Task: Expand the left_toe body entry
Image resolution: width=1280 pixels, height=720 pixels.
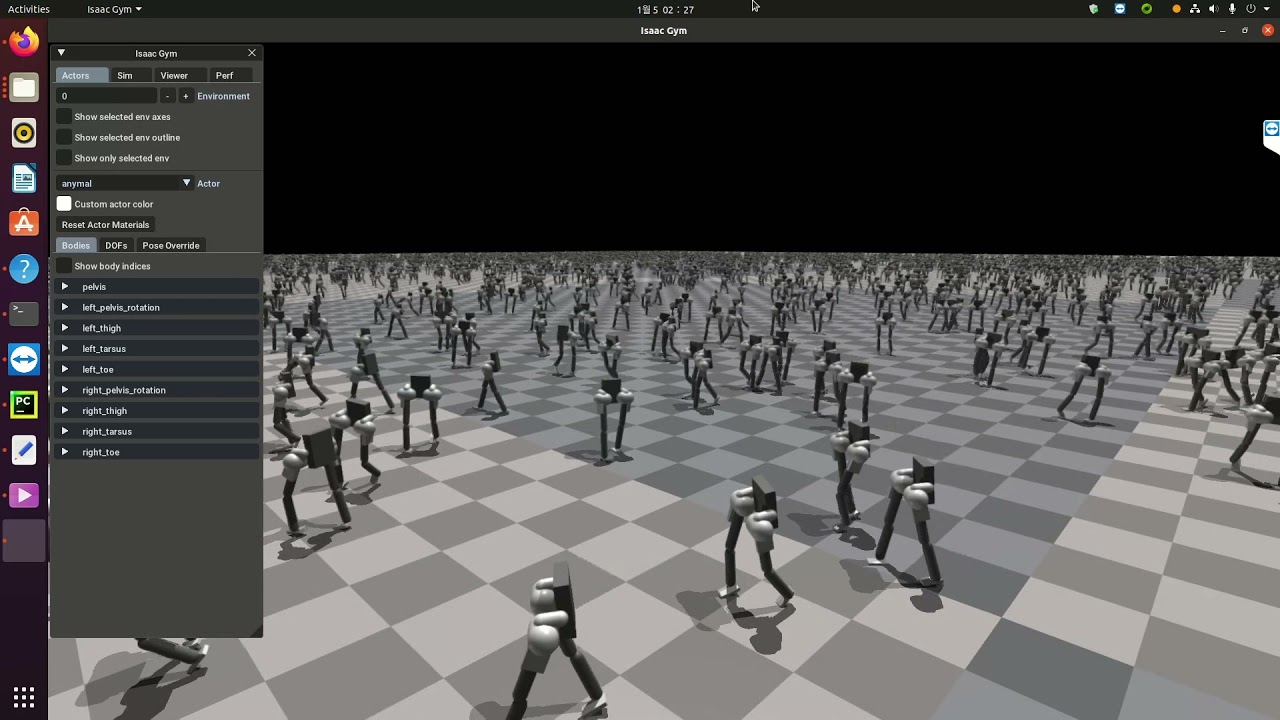Action: pos(158,369)
